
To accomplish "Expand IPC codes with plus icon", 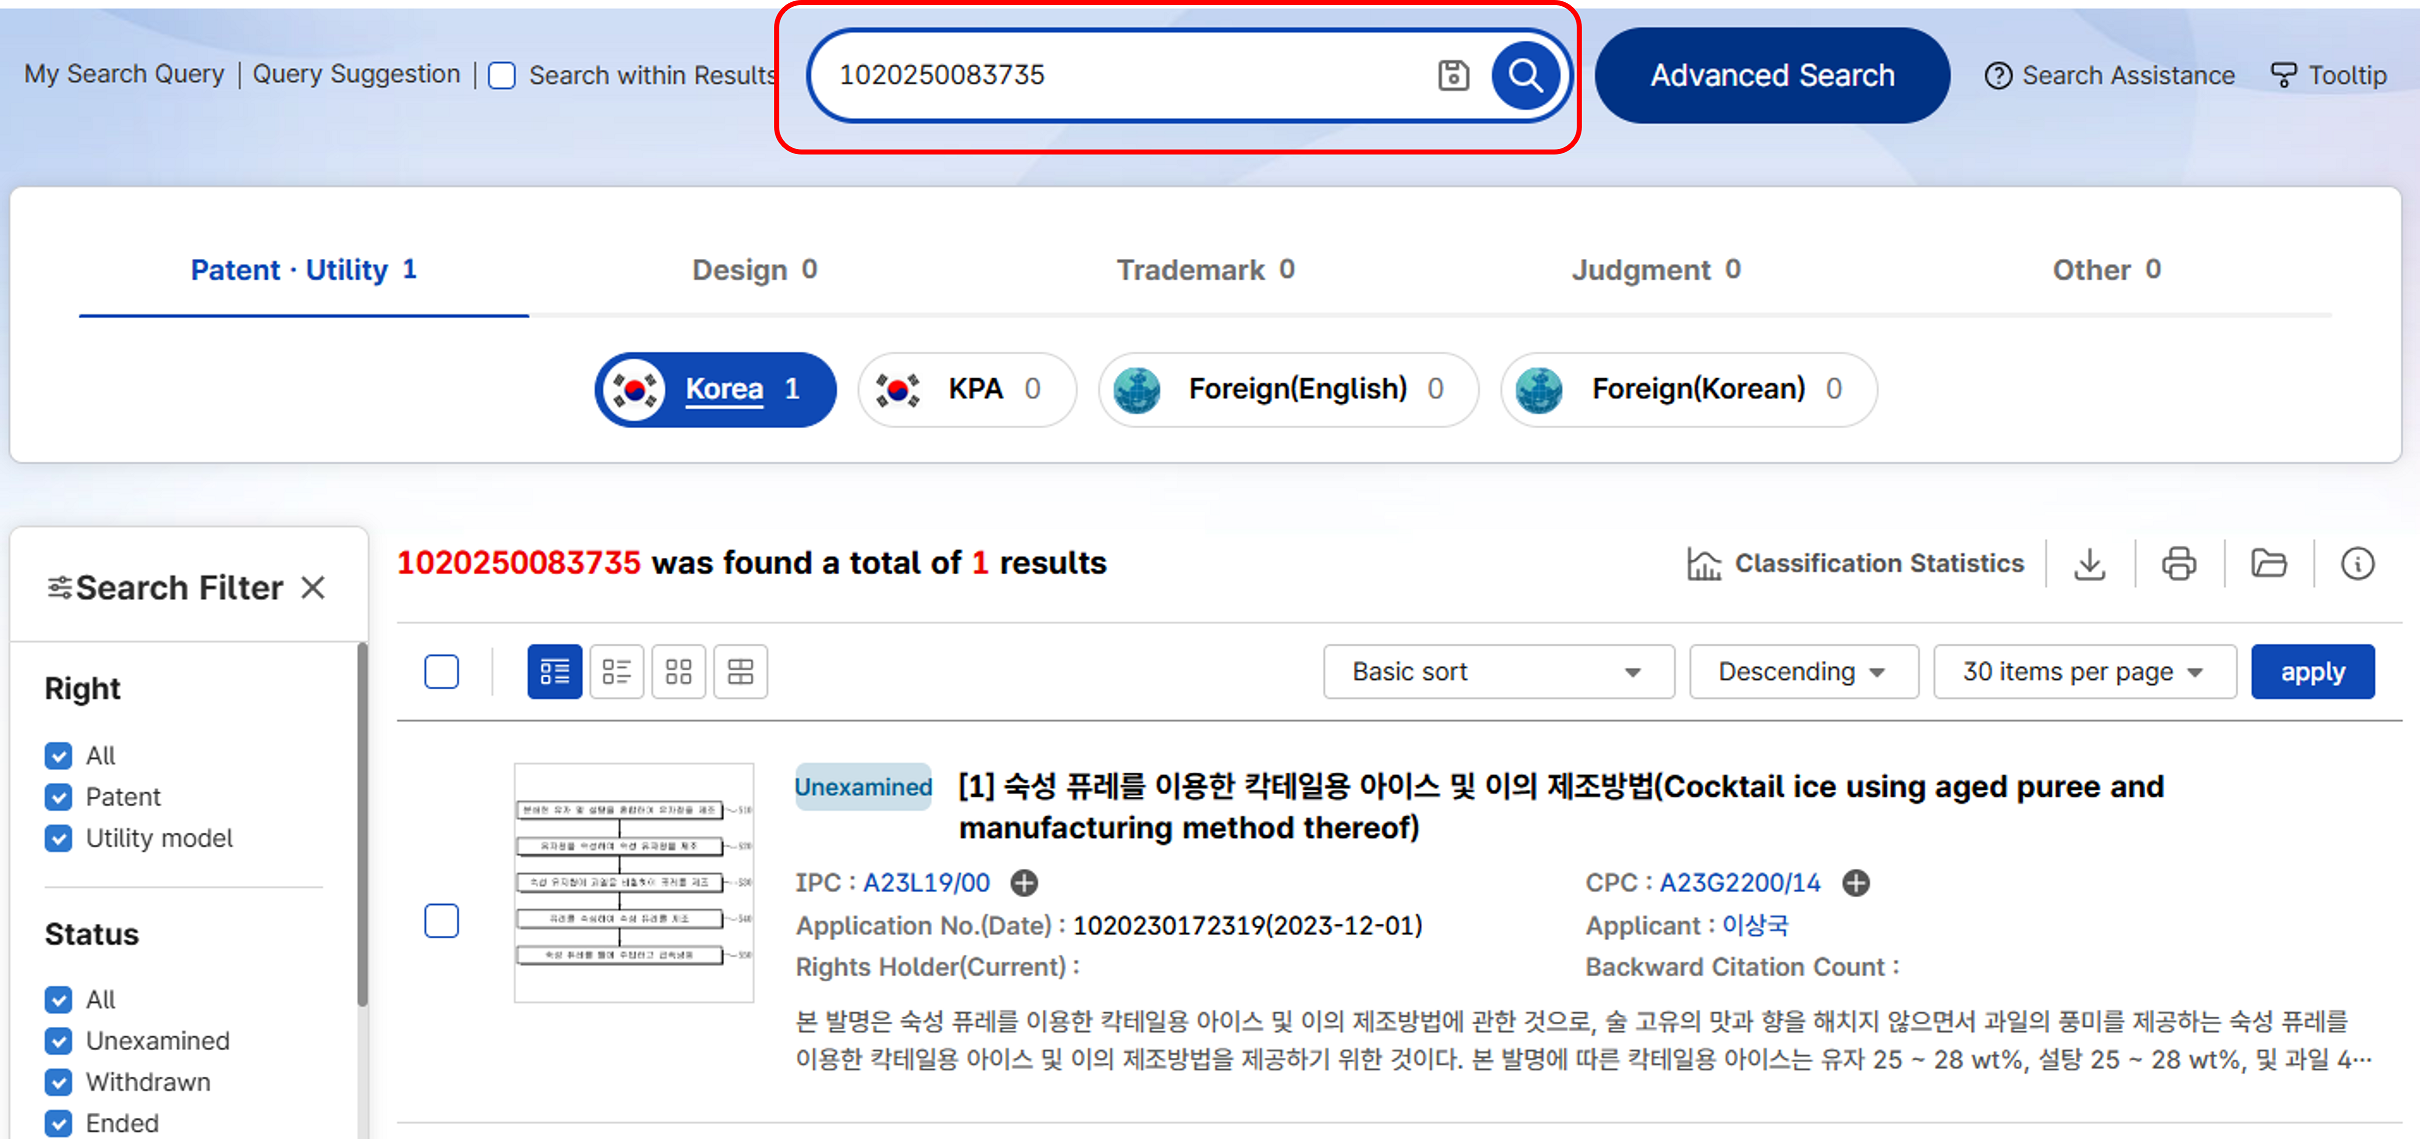I will (1024, 883).
